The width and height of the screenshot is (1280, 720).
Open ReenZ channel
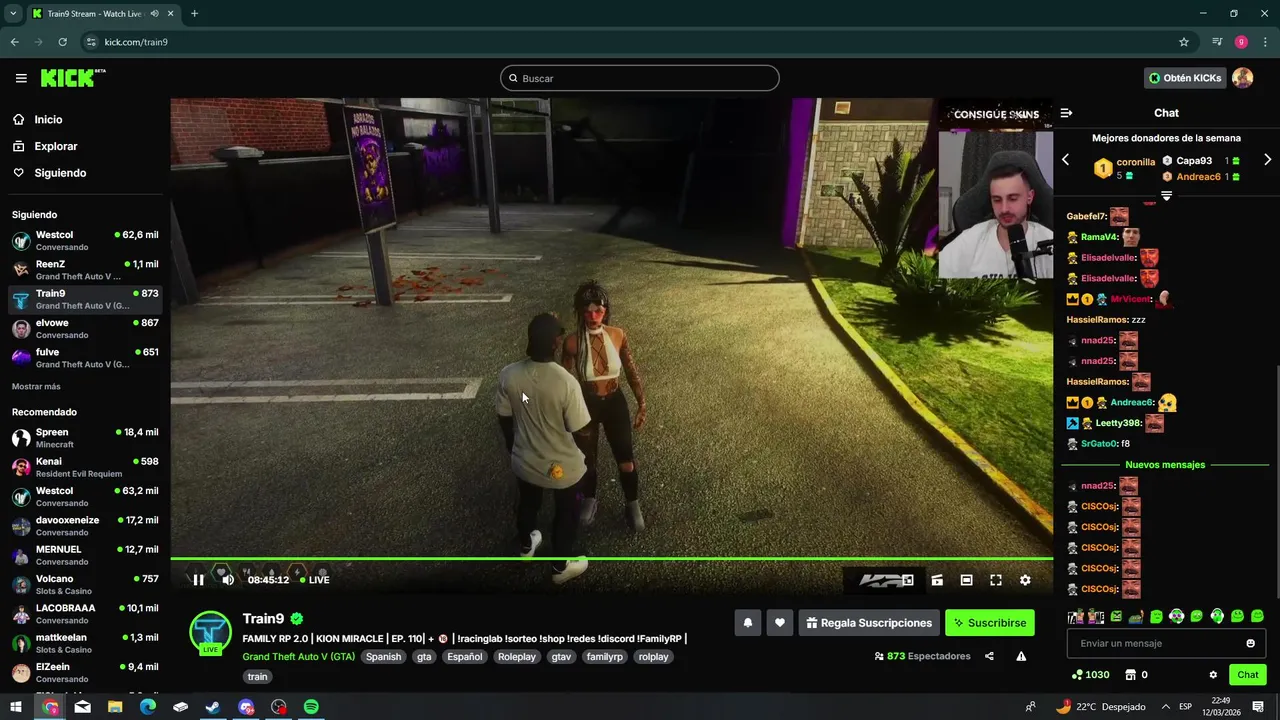coord(85,270)
